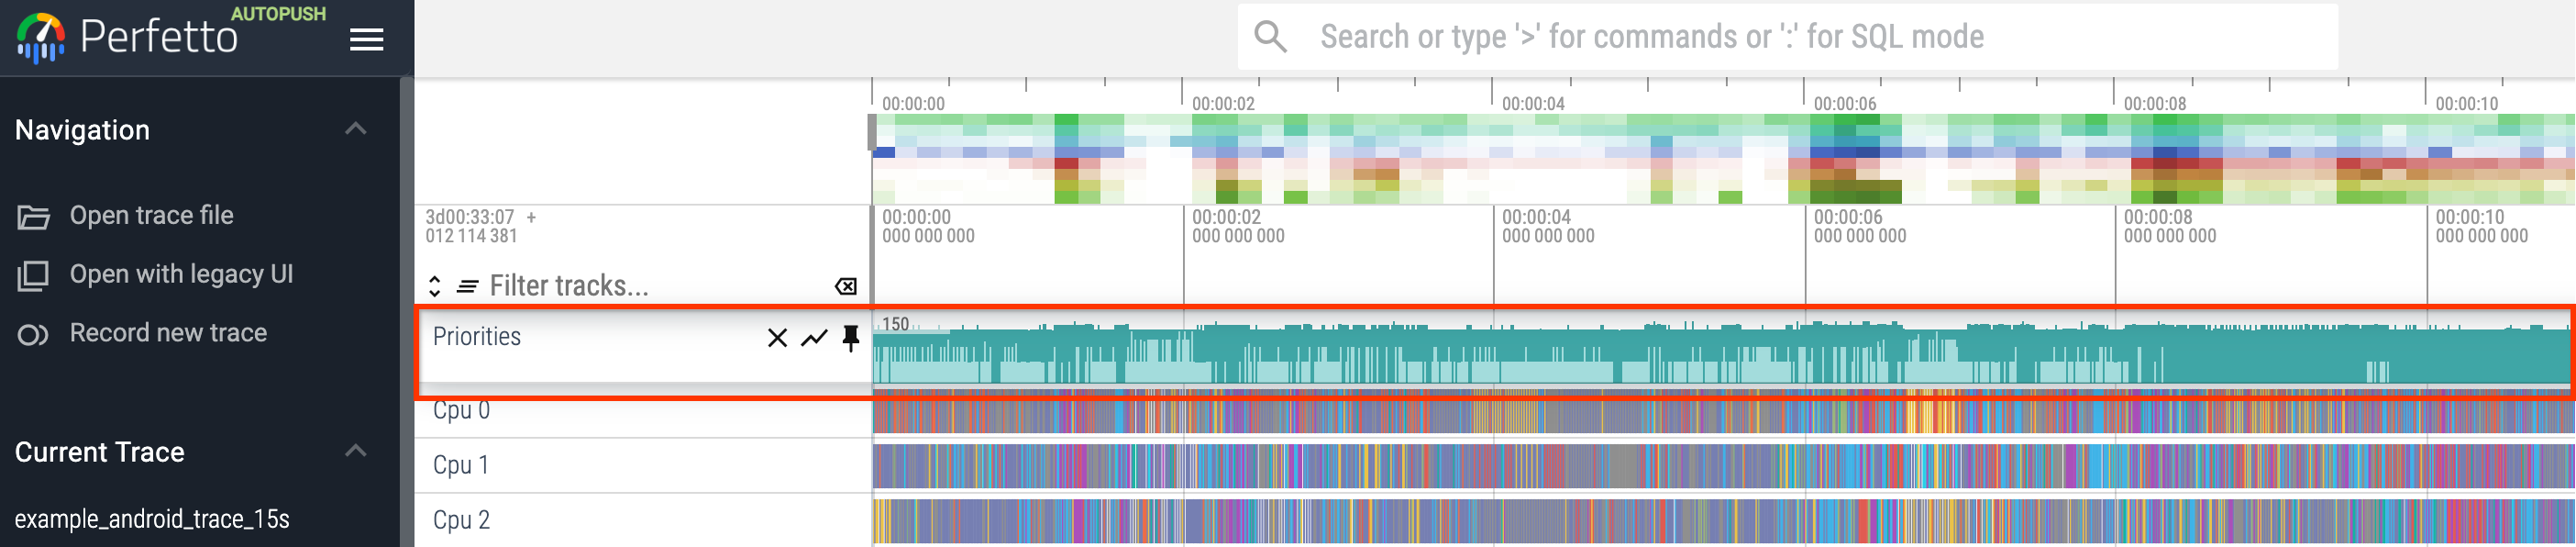Click the Cpu 1 scheduling track data
Screen dimensions: 2576x547
(x=1700, y=466)
